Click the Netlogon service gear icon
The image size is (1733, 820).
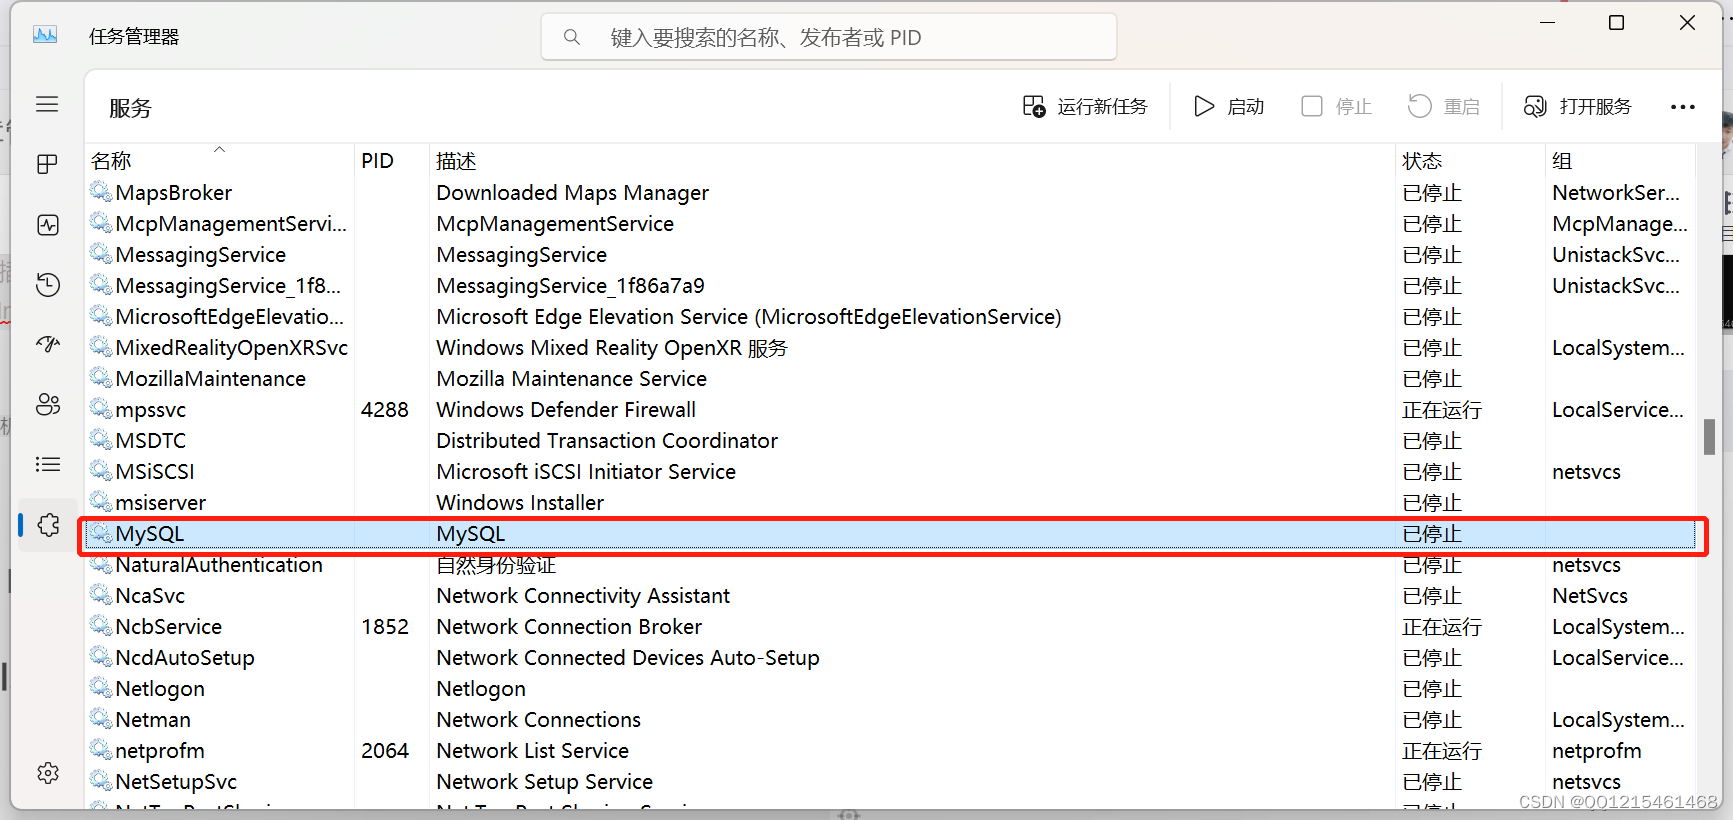click(x=101, y=687)
